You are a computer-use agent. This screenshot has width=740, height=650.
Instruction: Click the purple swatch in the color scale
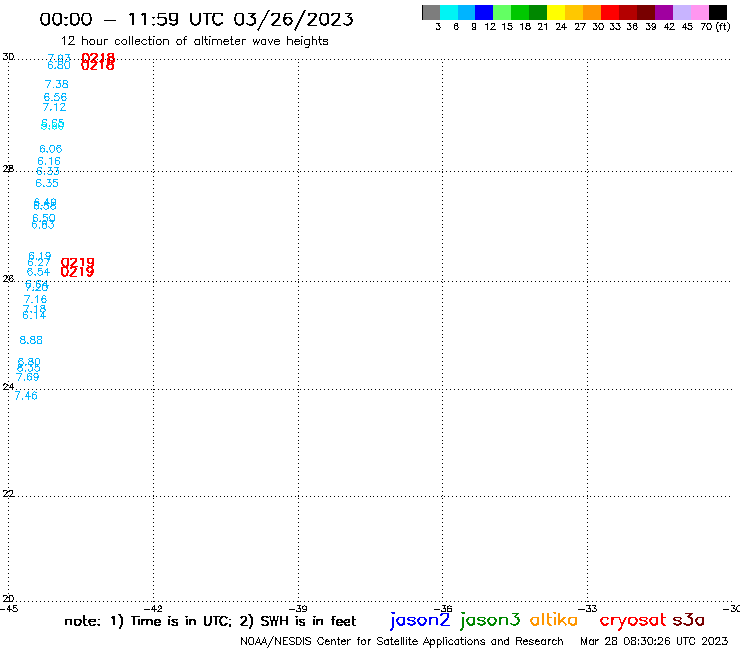[664, 12]
